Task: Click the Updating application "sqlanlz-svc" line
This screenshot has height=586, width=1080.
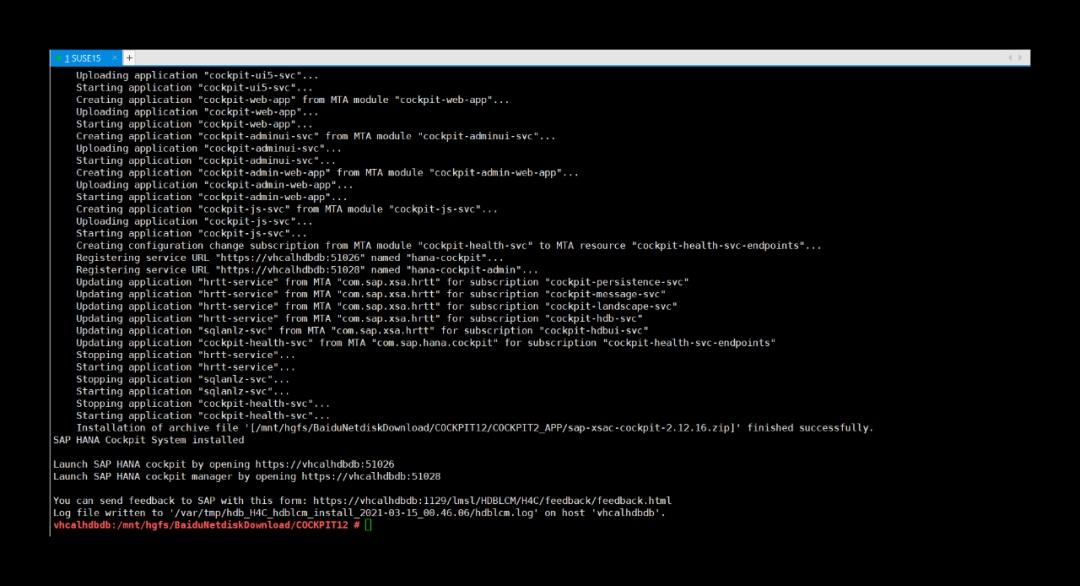Action: (362, 331)
